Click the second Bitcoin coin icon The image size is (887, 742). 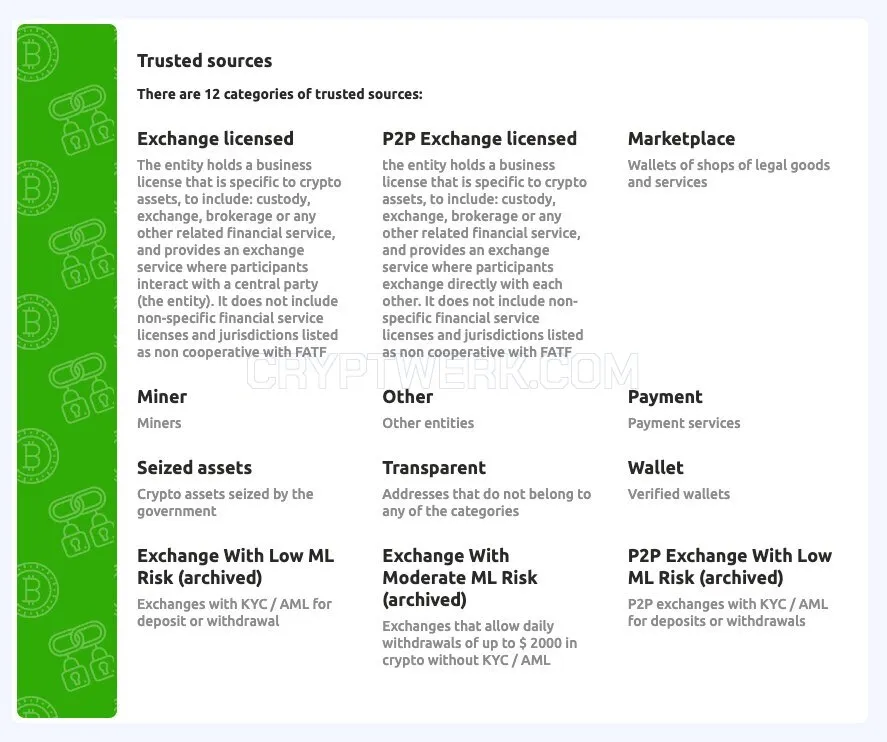37,188
